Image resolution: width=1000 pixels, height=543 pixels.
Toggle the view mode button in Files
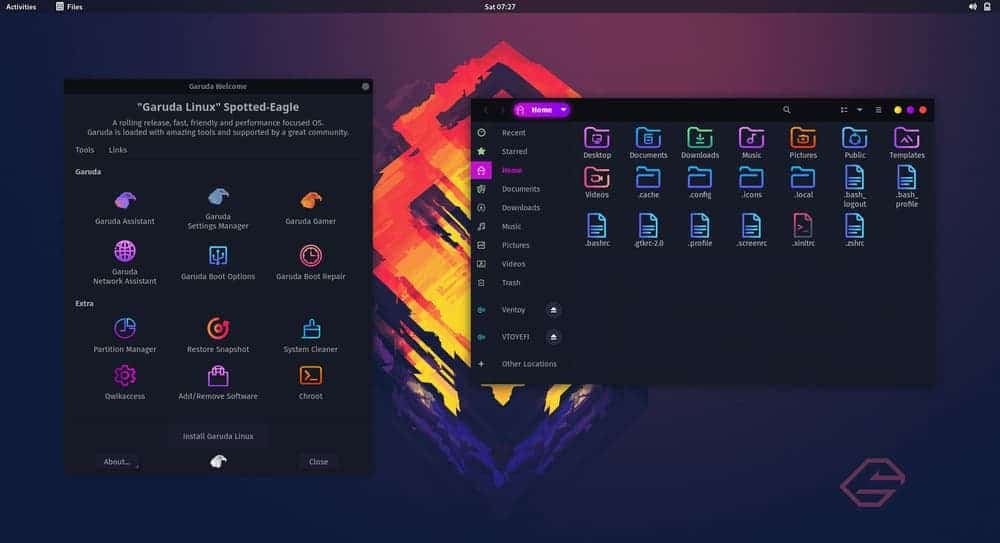click(844, 110)
